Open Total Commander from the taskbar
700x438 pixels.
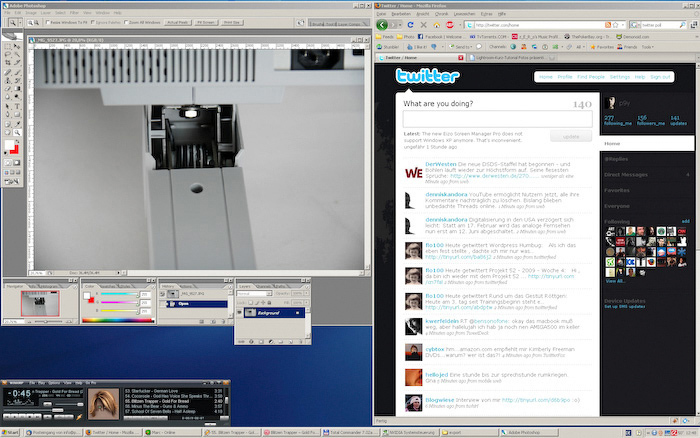[350, 432]
